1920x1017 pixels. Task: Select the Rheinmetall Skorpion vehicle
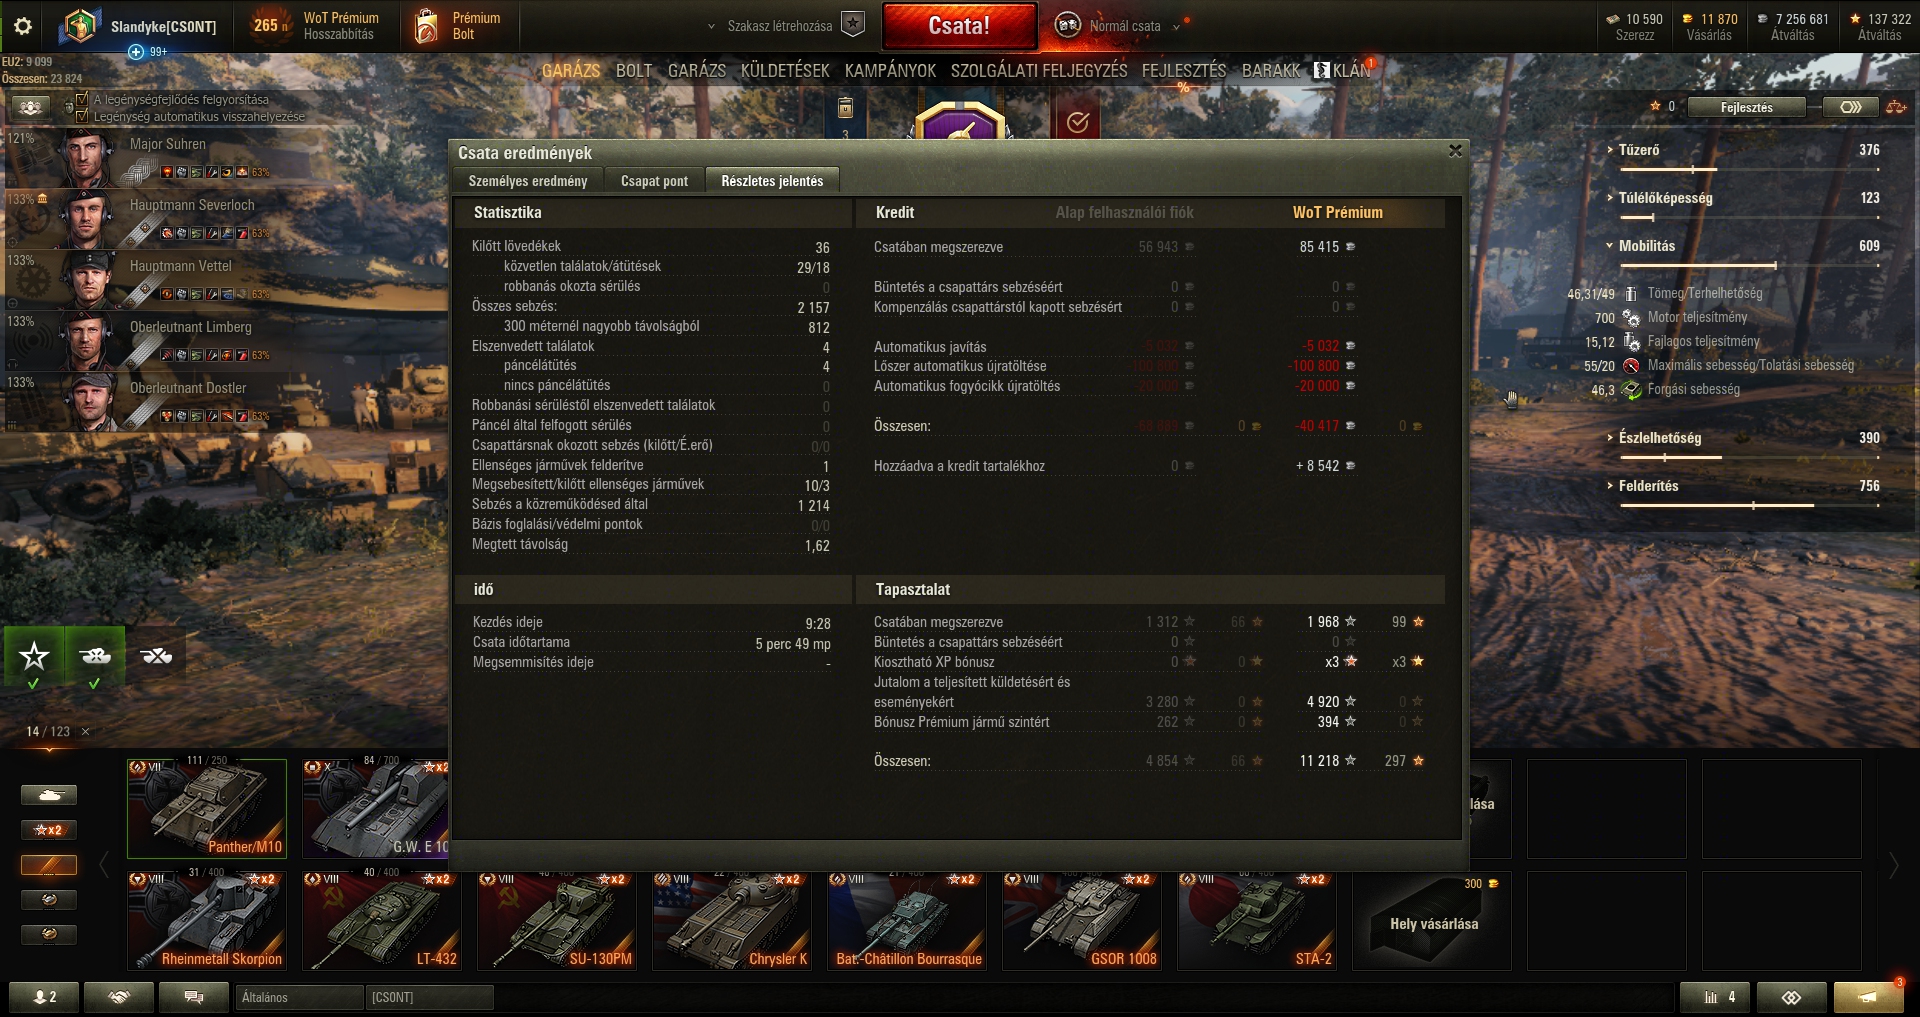click(x=207, y=920)
